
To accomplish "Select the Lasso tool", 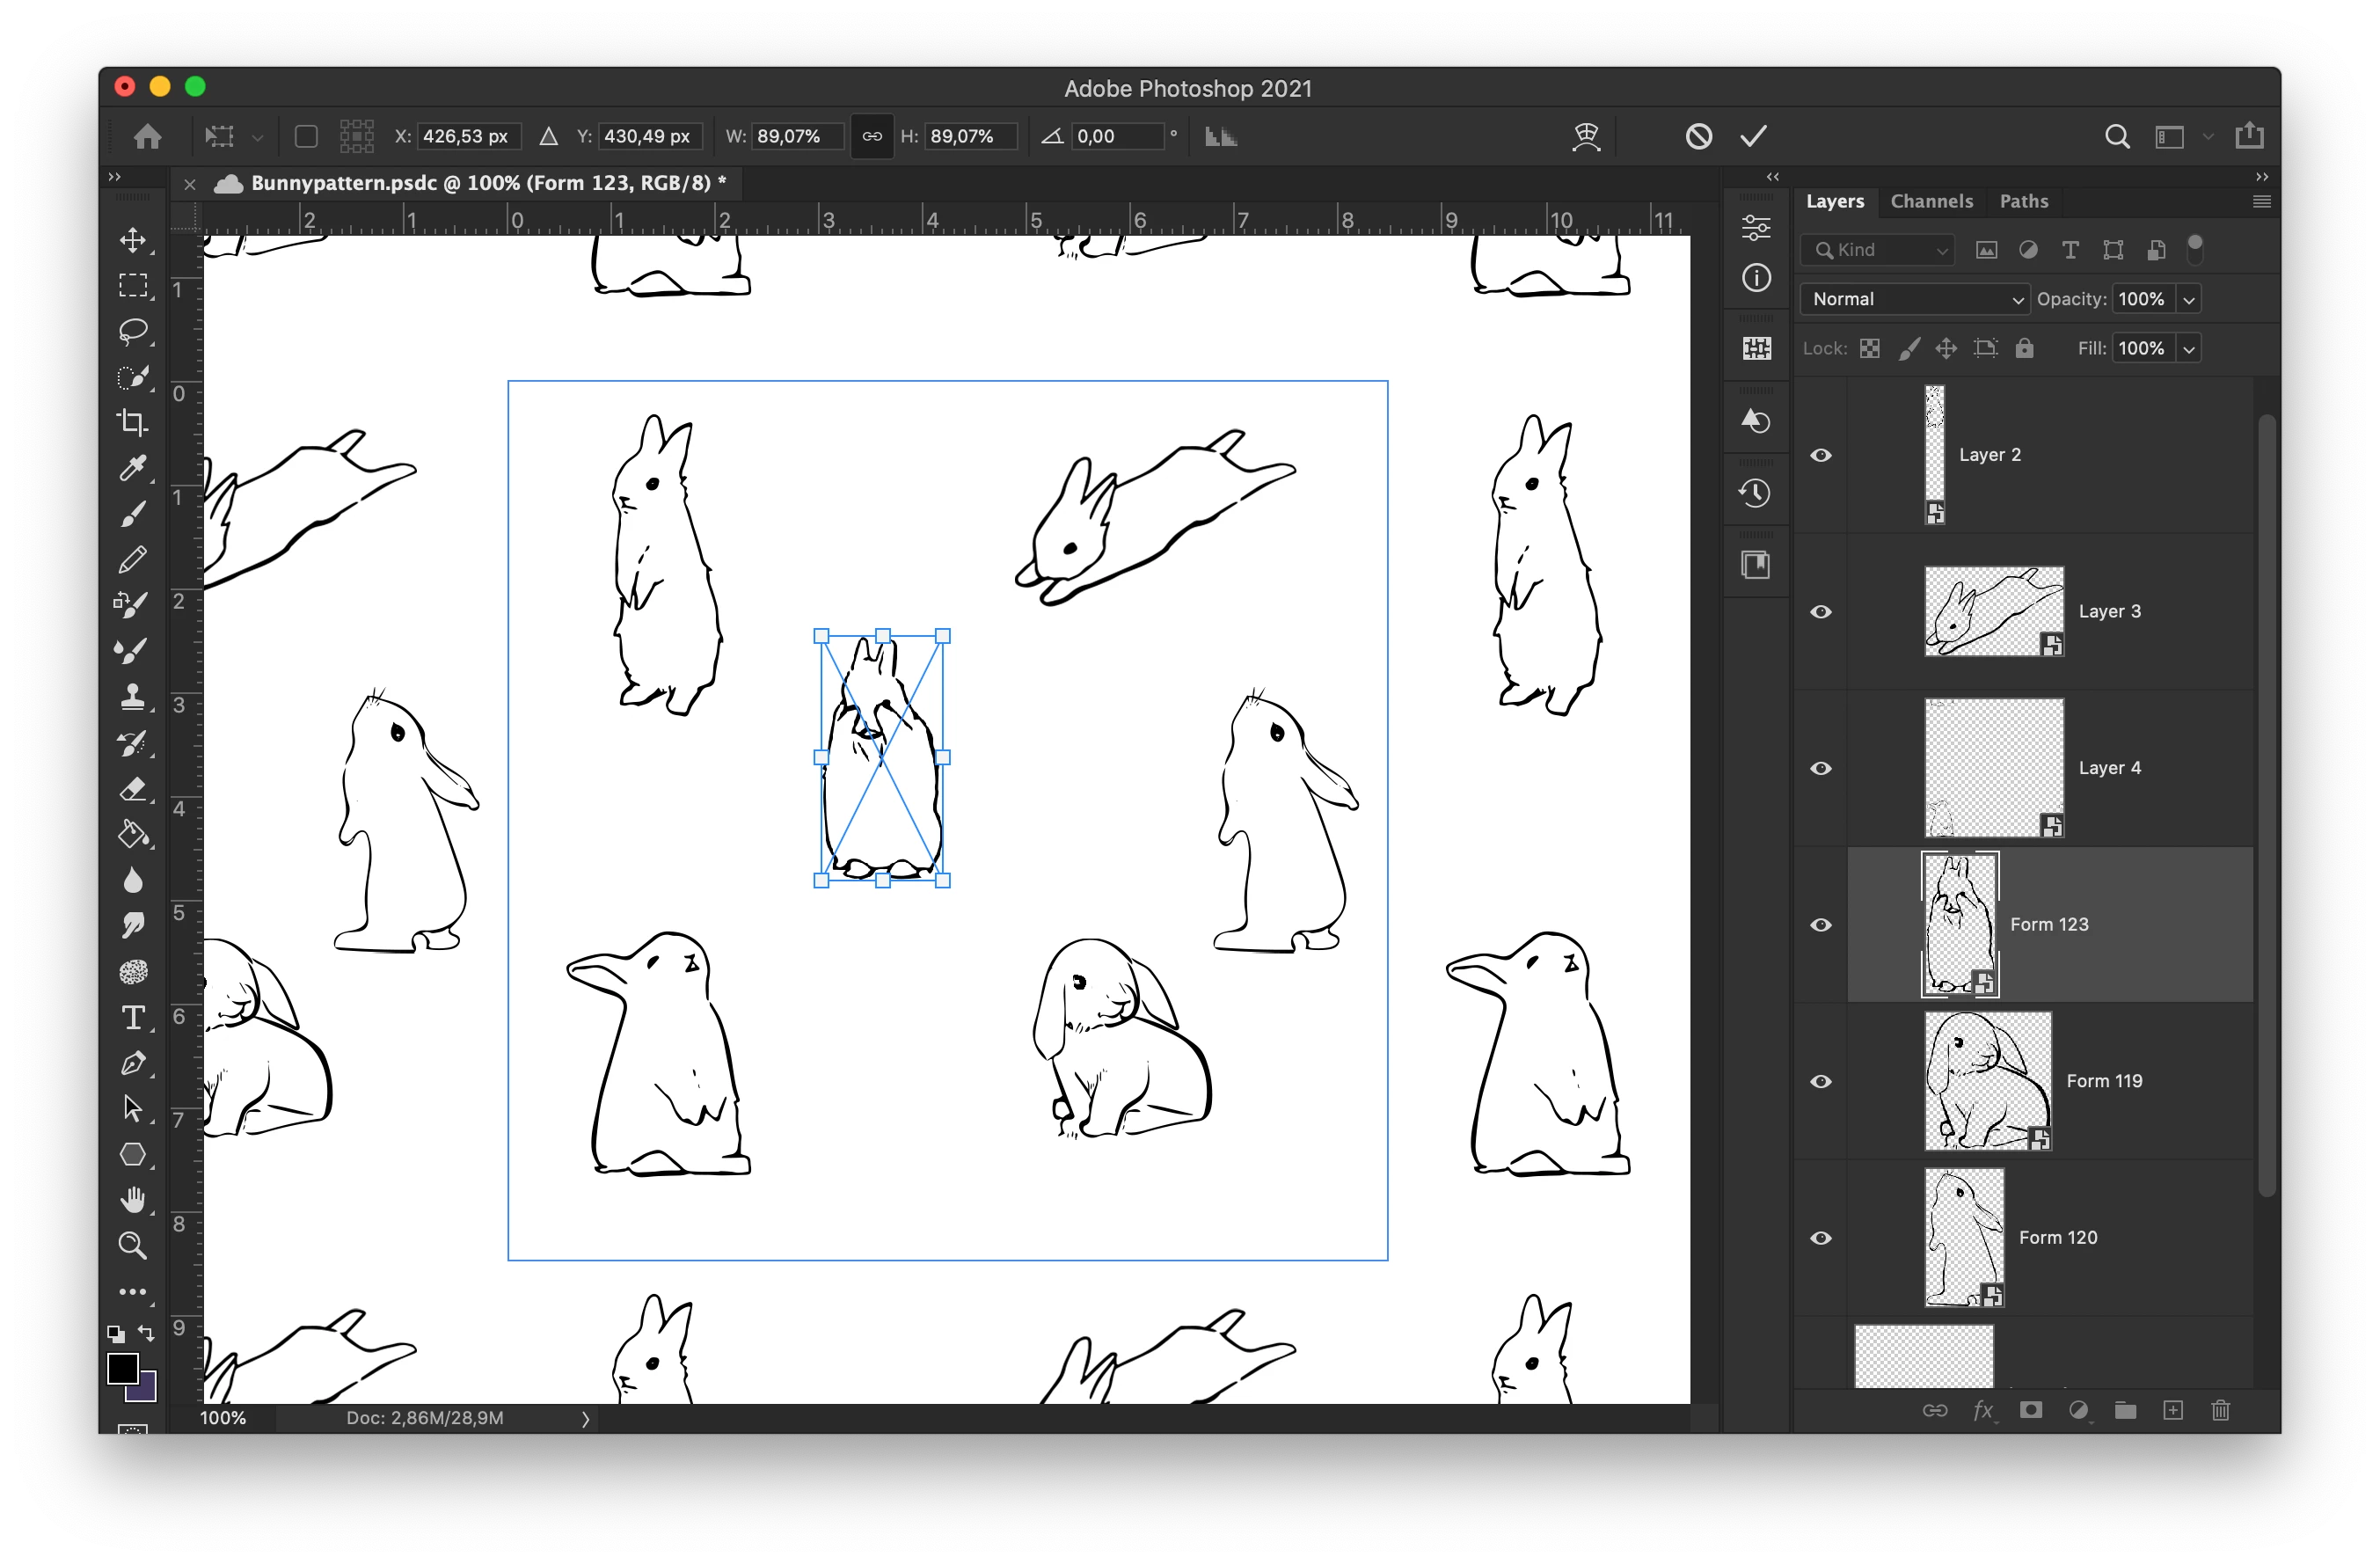I will (x=133, y=331).
